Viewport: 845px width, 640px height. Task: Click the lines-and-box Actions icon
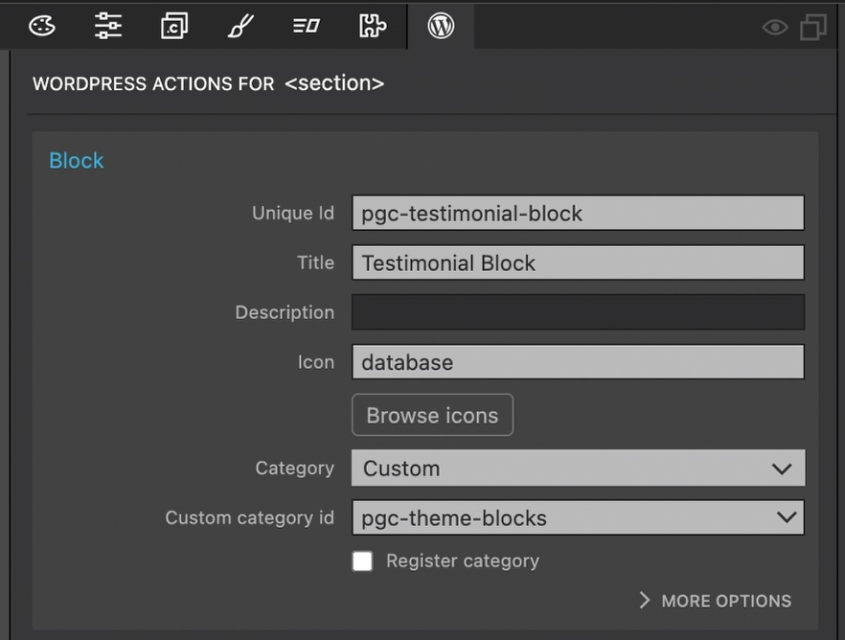tap(307, 26)
